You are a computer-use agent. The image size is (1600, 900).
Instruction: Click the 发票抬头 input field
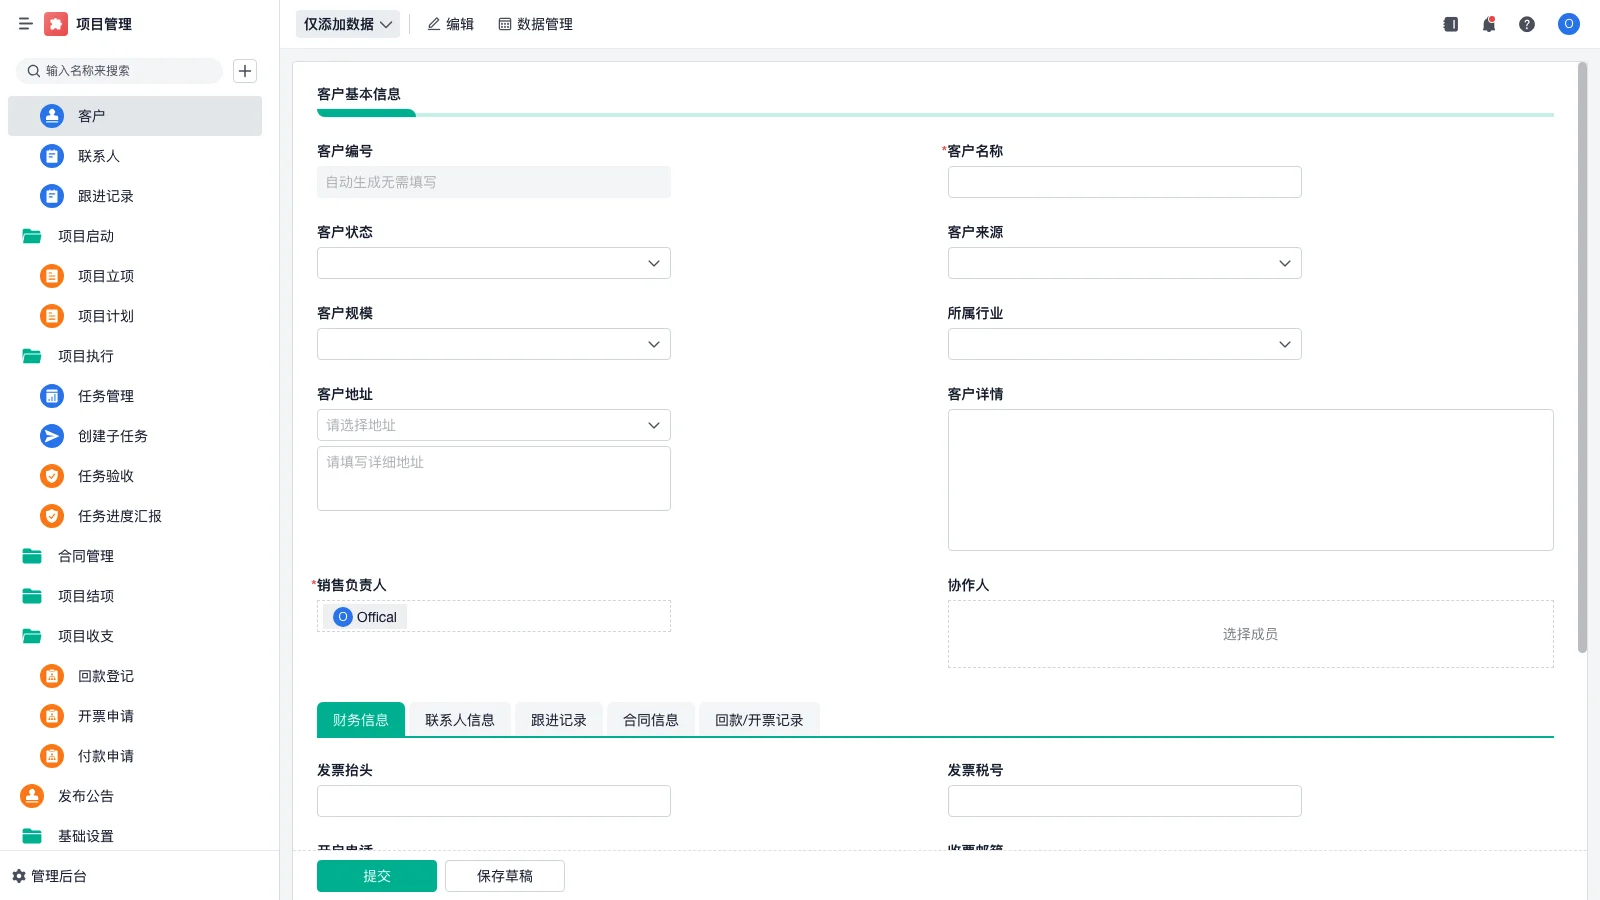(493, 800)
